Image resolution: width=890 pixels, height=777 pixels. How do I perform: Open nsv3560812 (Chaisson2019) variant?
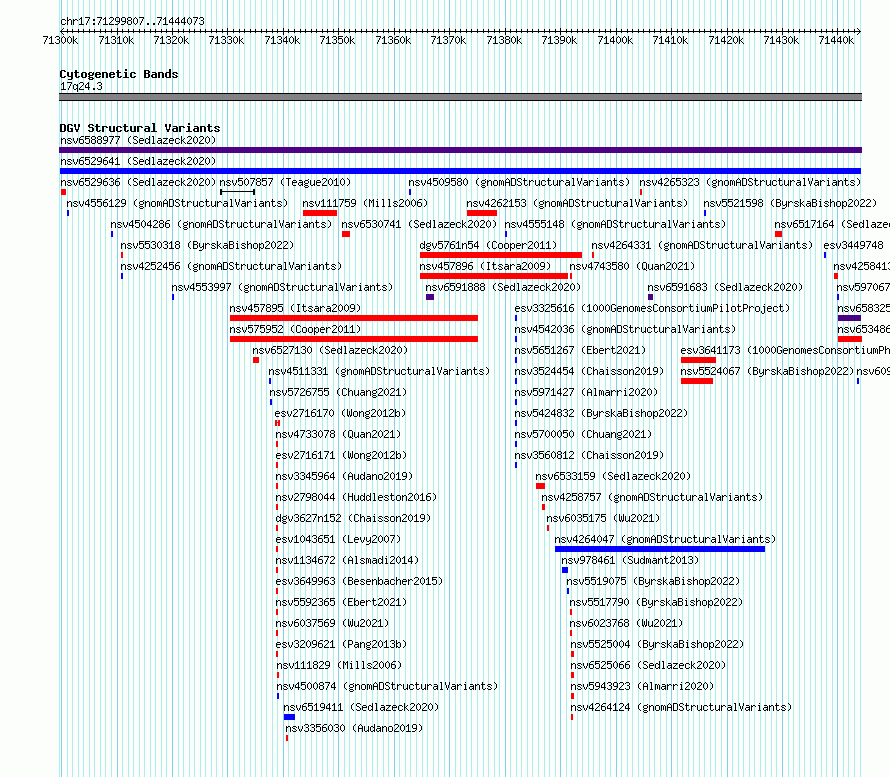pos(589,455)
